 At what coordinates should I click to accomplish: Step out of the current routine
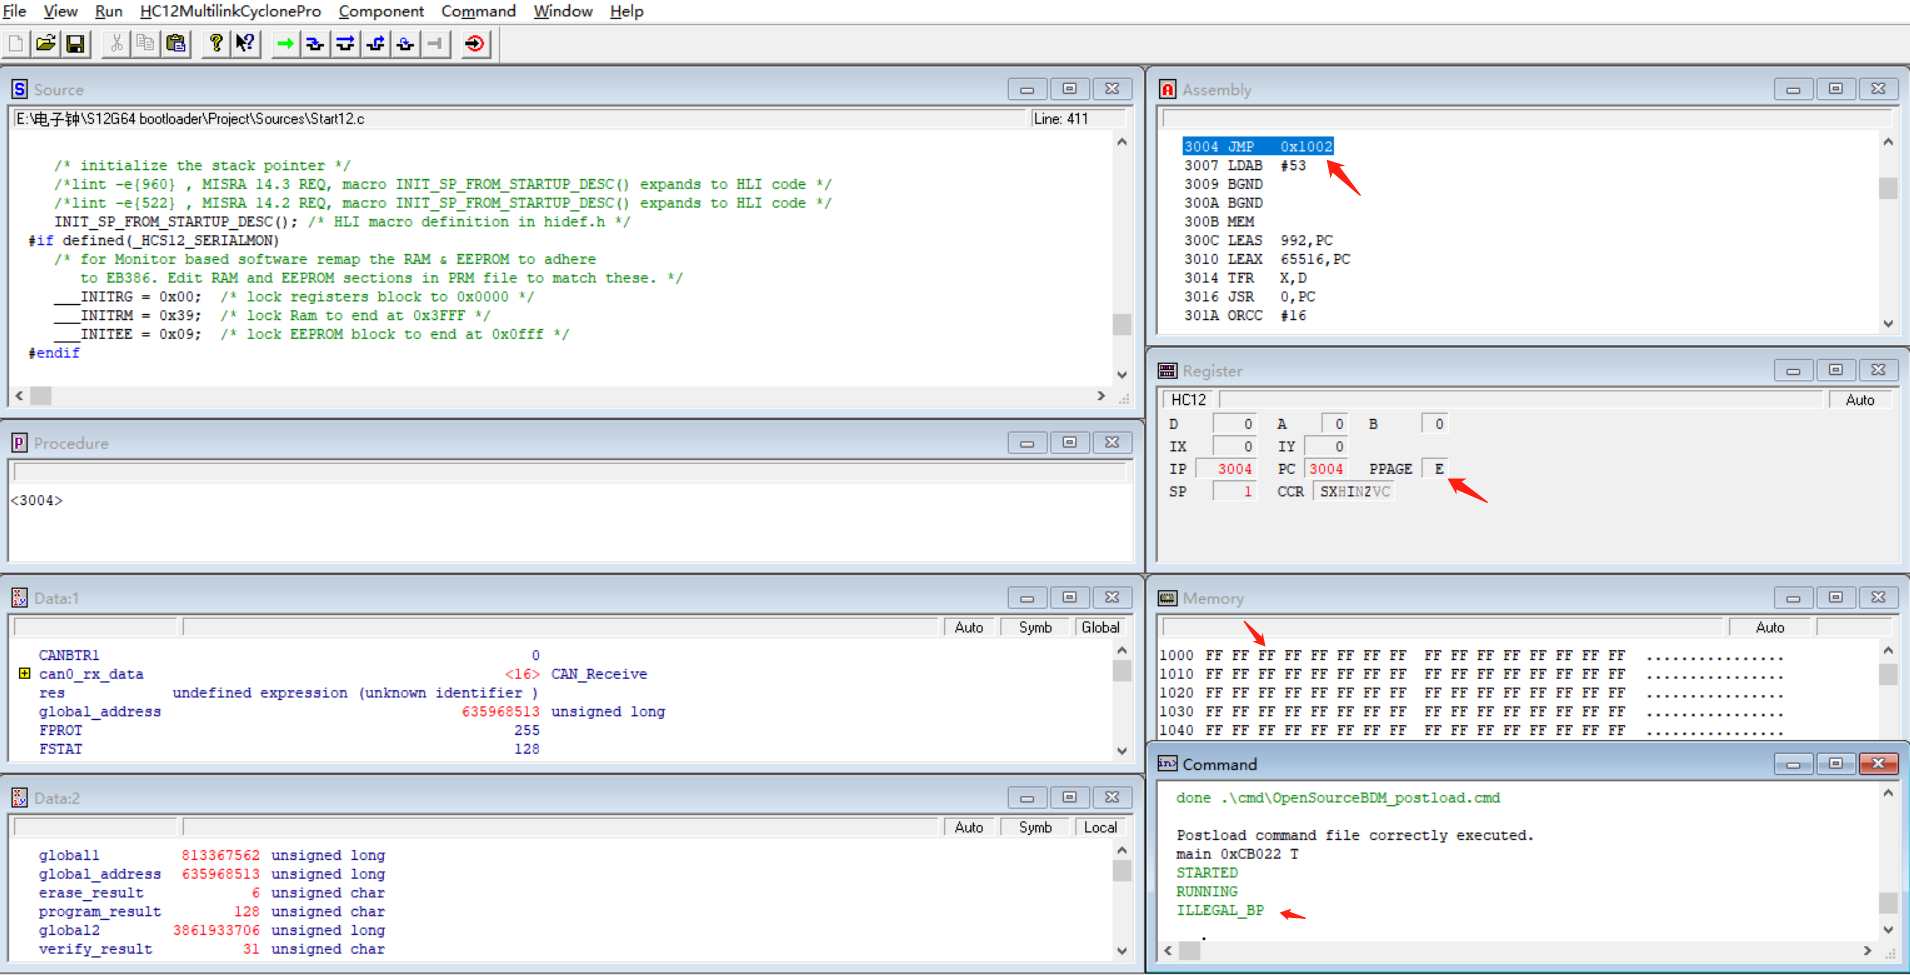coord(374,44)
